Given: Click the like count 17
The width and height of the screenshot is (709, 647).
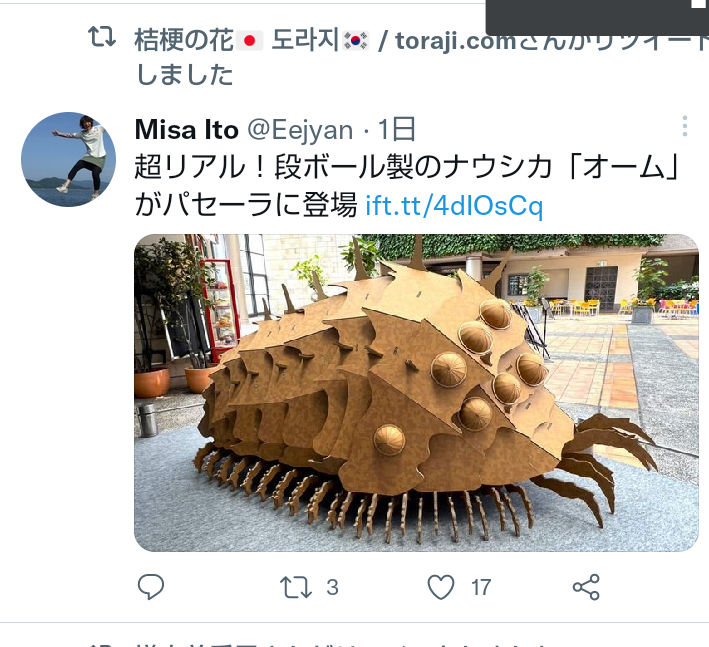Looking at the screenshot, I should pos(481,587).
